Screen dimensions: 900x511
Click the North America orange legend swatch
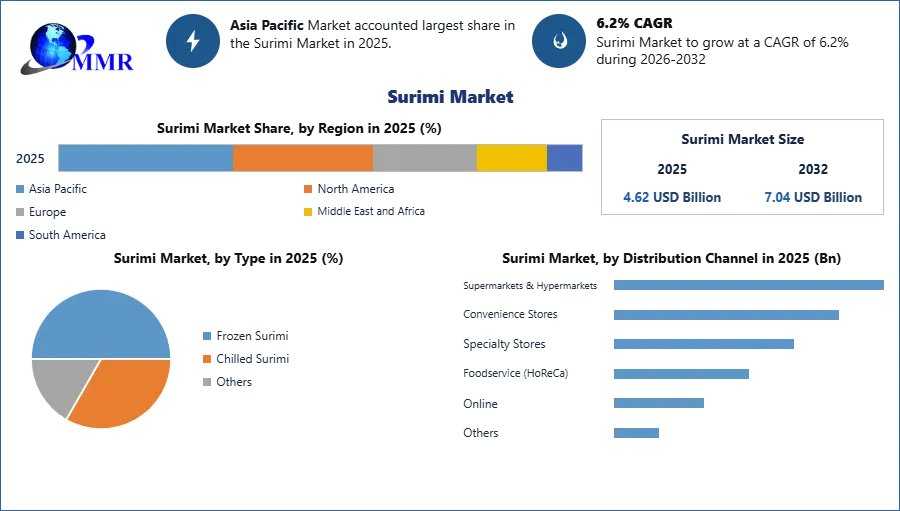(x=308, y=189)
